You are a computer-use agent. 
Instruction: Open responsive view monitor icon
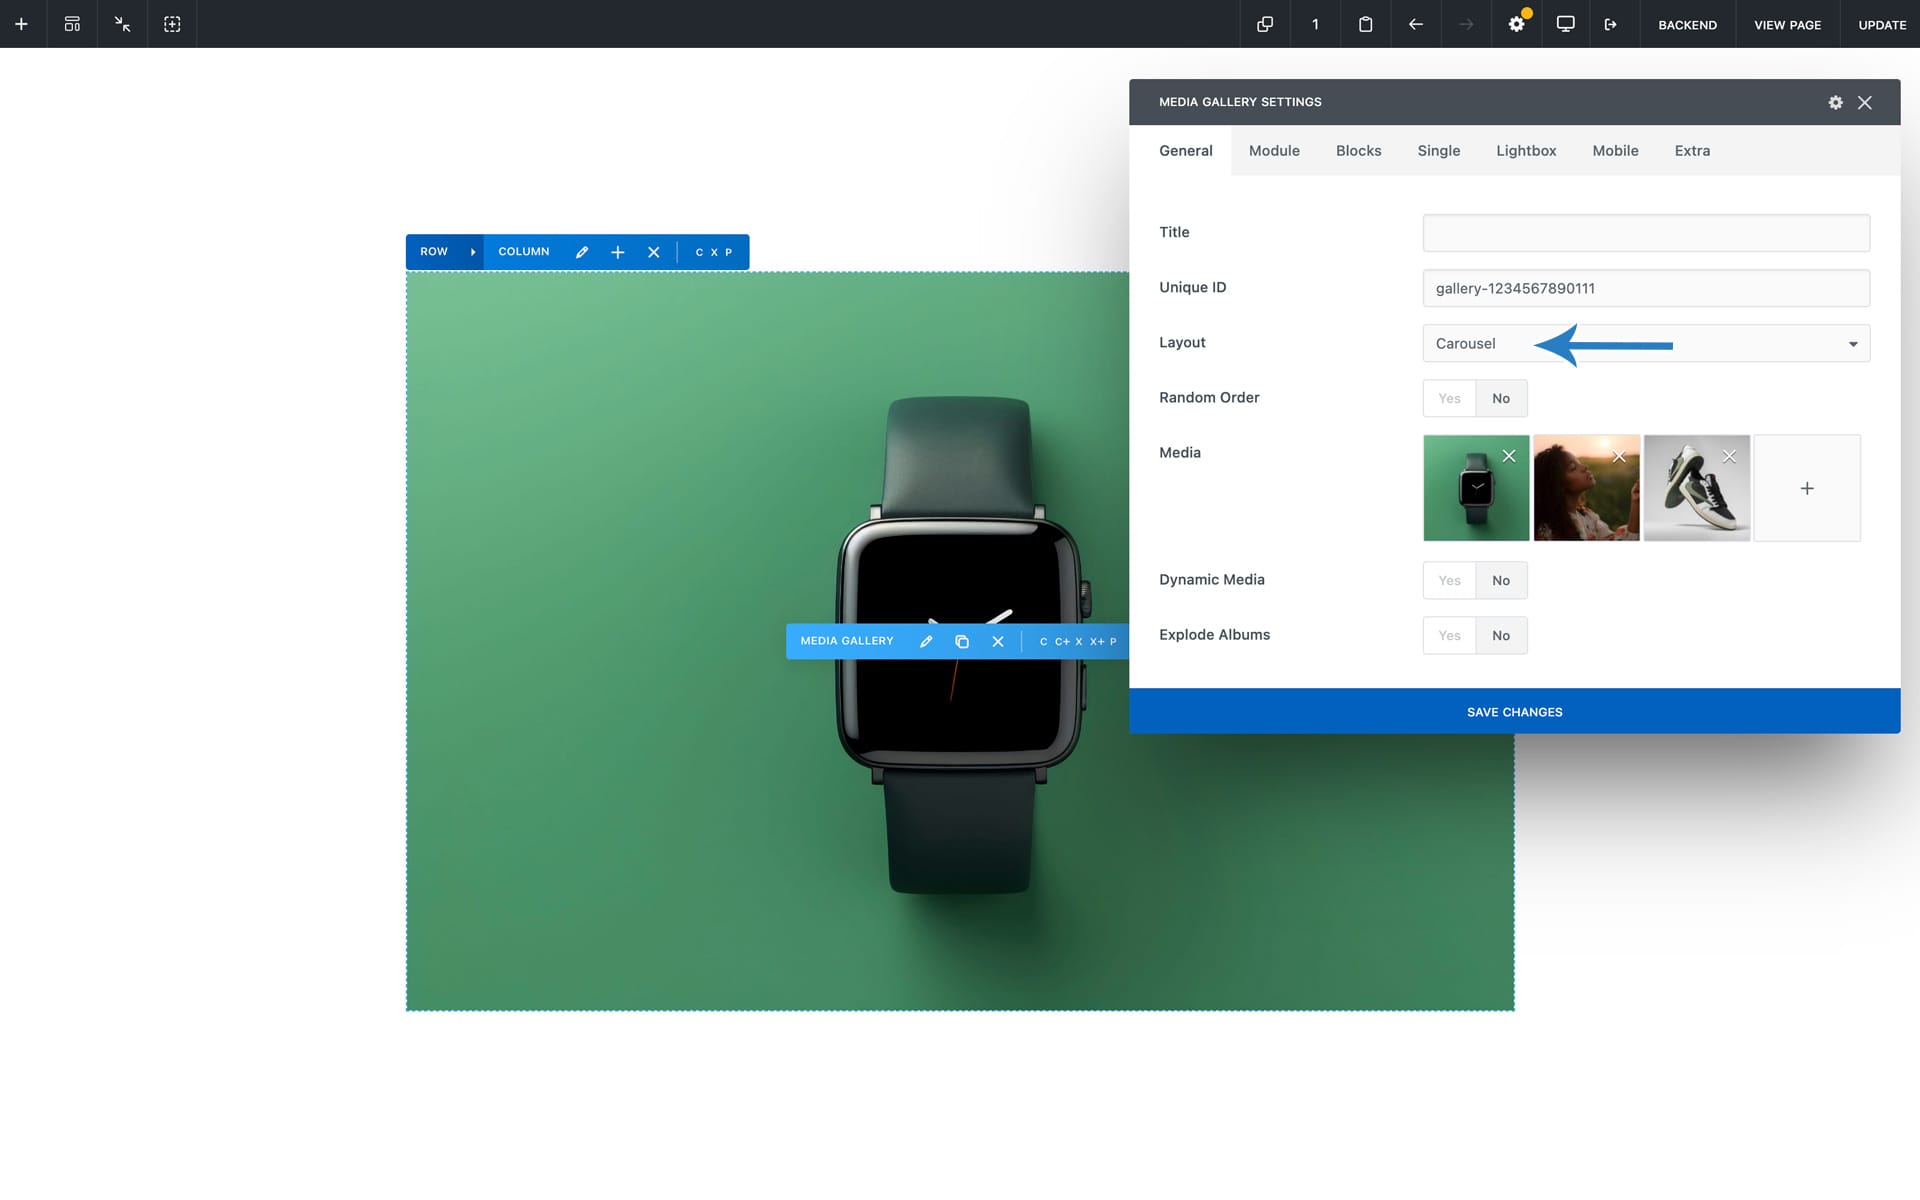coord(1565,24)
